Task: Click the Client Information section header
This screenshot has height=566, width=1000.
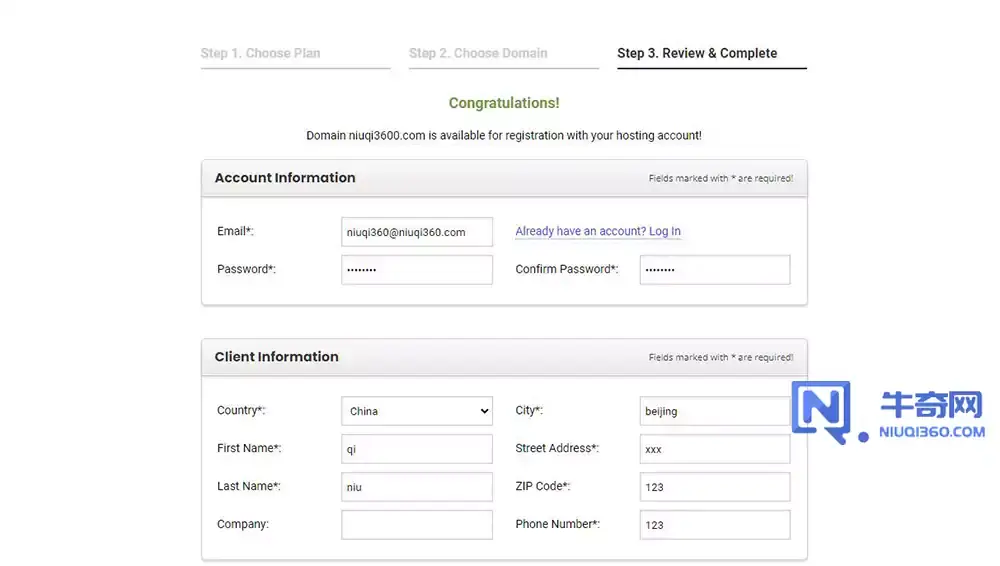Action: point(277,357)
